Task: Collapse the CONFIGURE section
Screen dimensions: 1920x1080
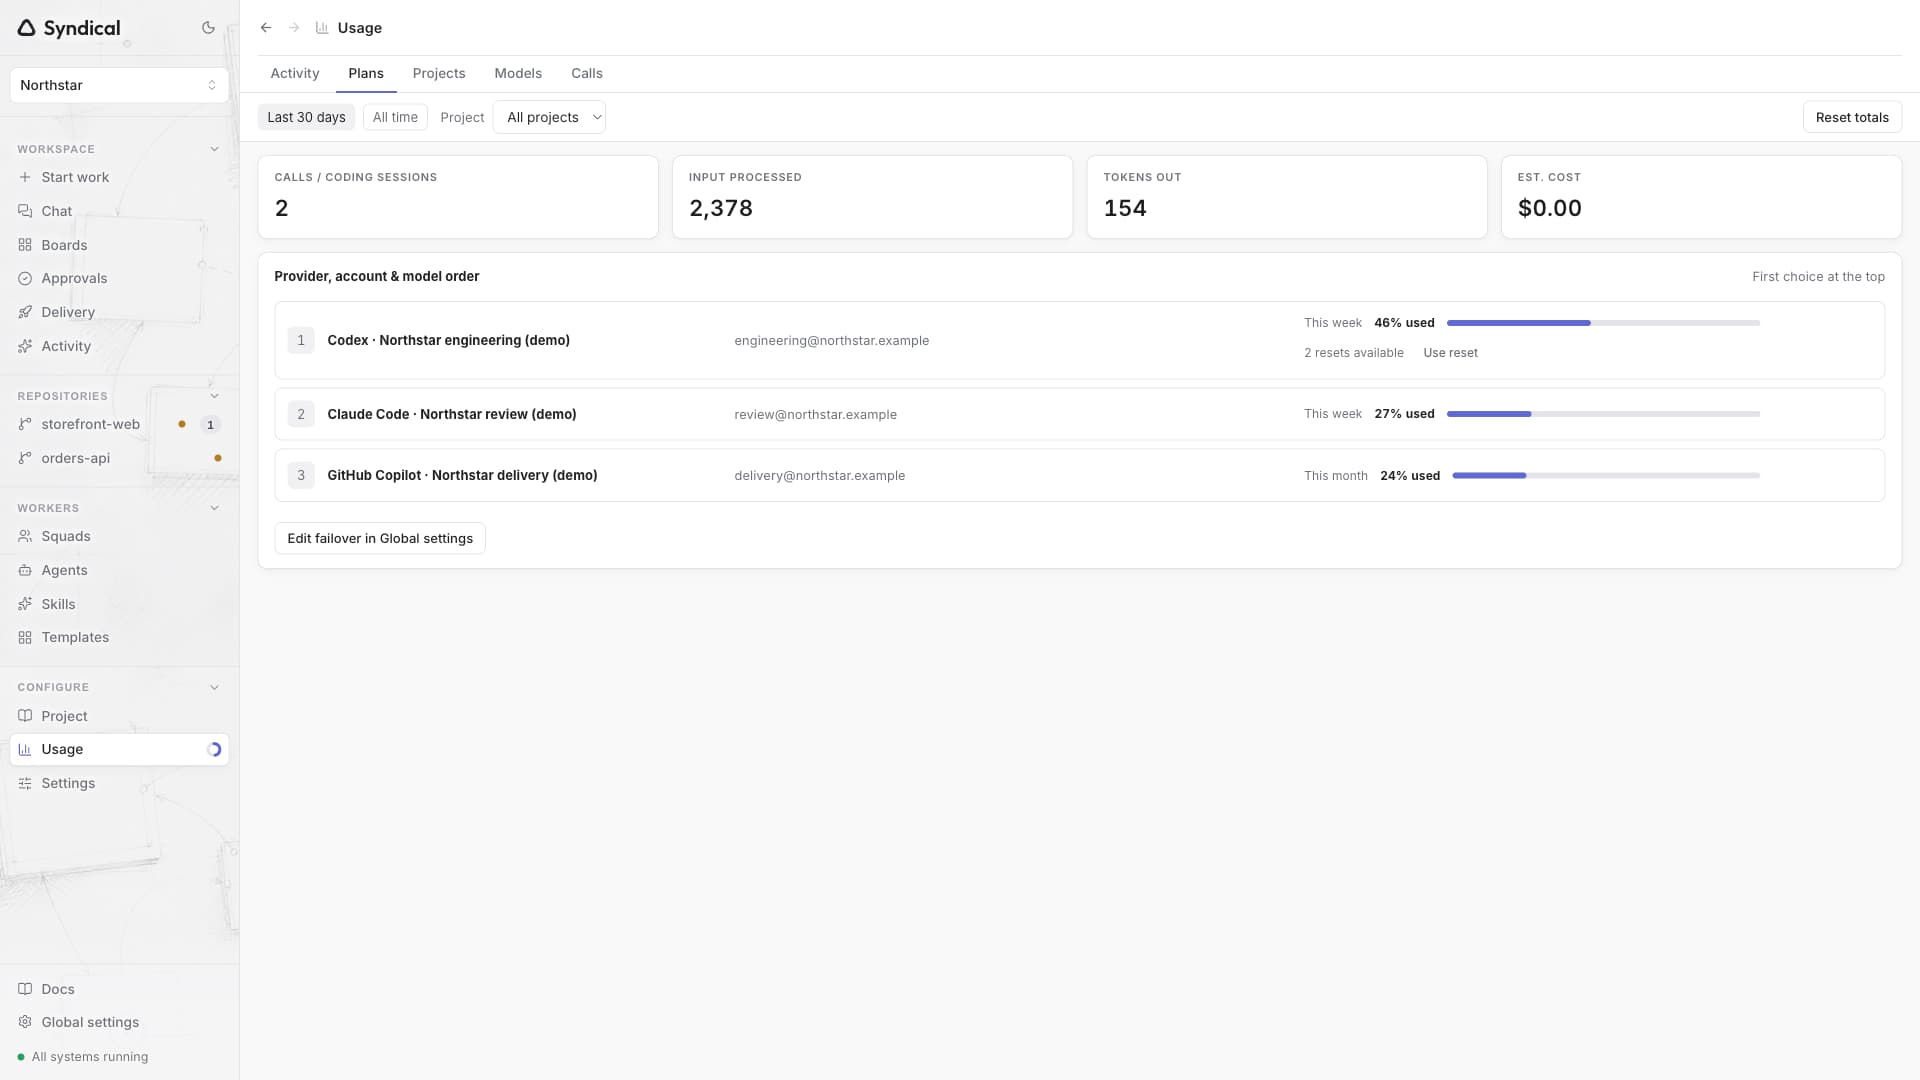Action: coord(214,687)
